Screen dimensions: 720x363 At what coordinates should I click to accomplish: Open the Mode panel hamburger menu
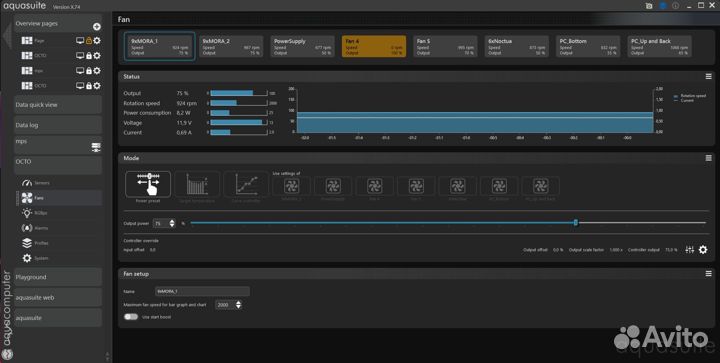(x=709, y=158)
